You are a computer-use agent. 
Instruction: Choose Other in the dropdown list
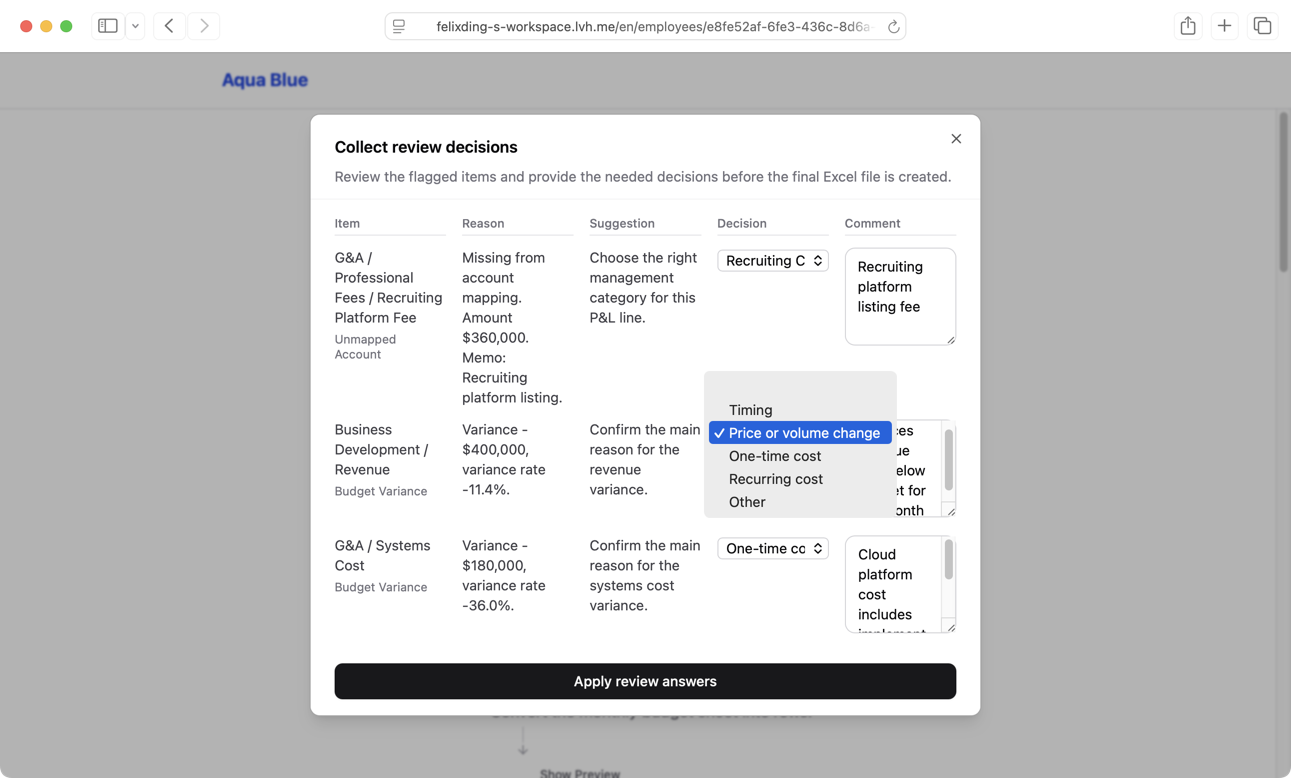pos(800,502)
